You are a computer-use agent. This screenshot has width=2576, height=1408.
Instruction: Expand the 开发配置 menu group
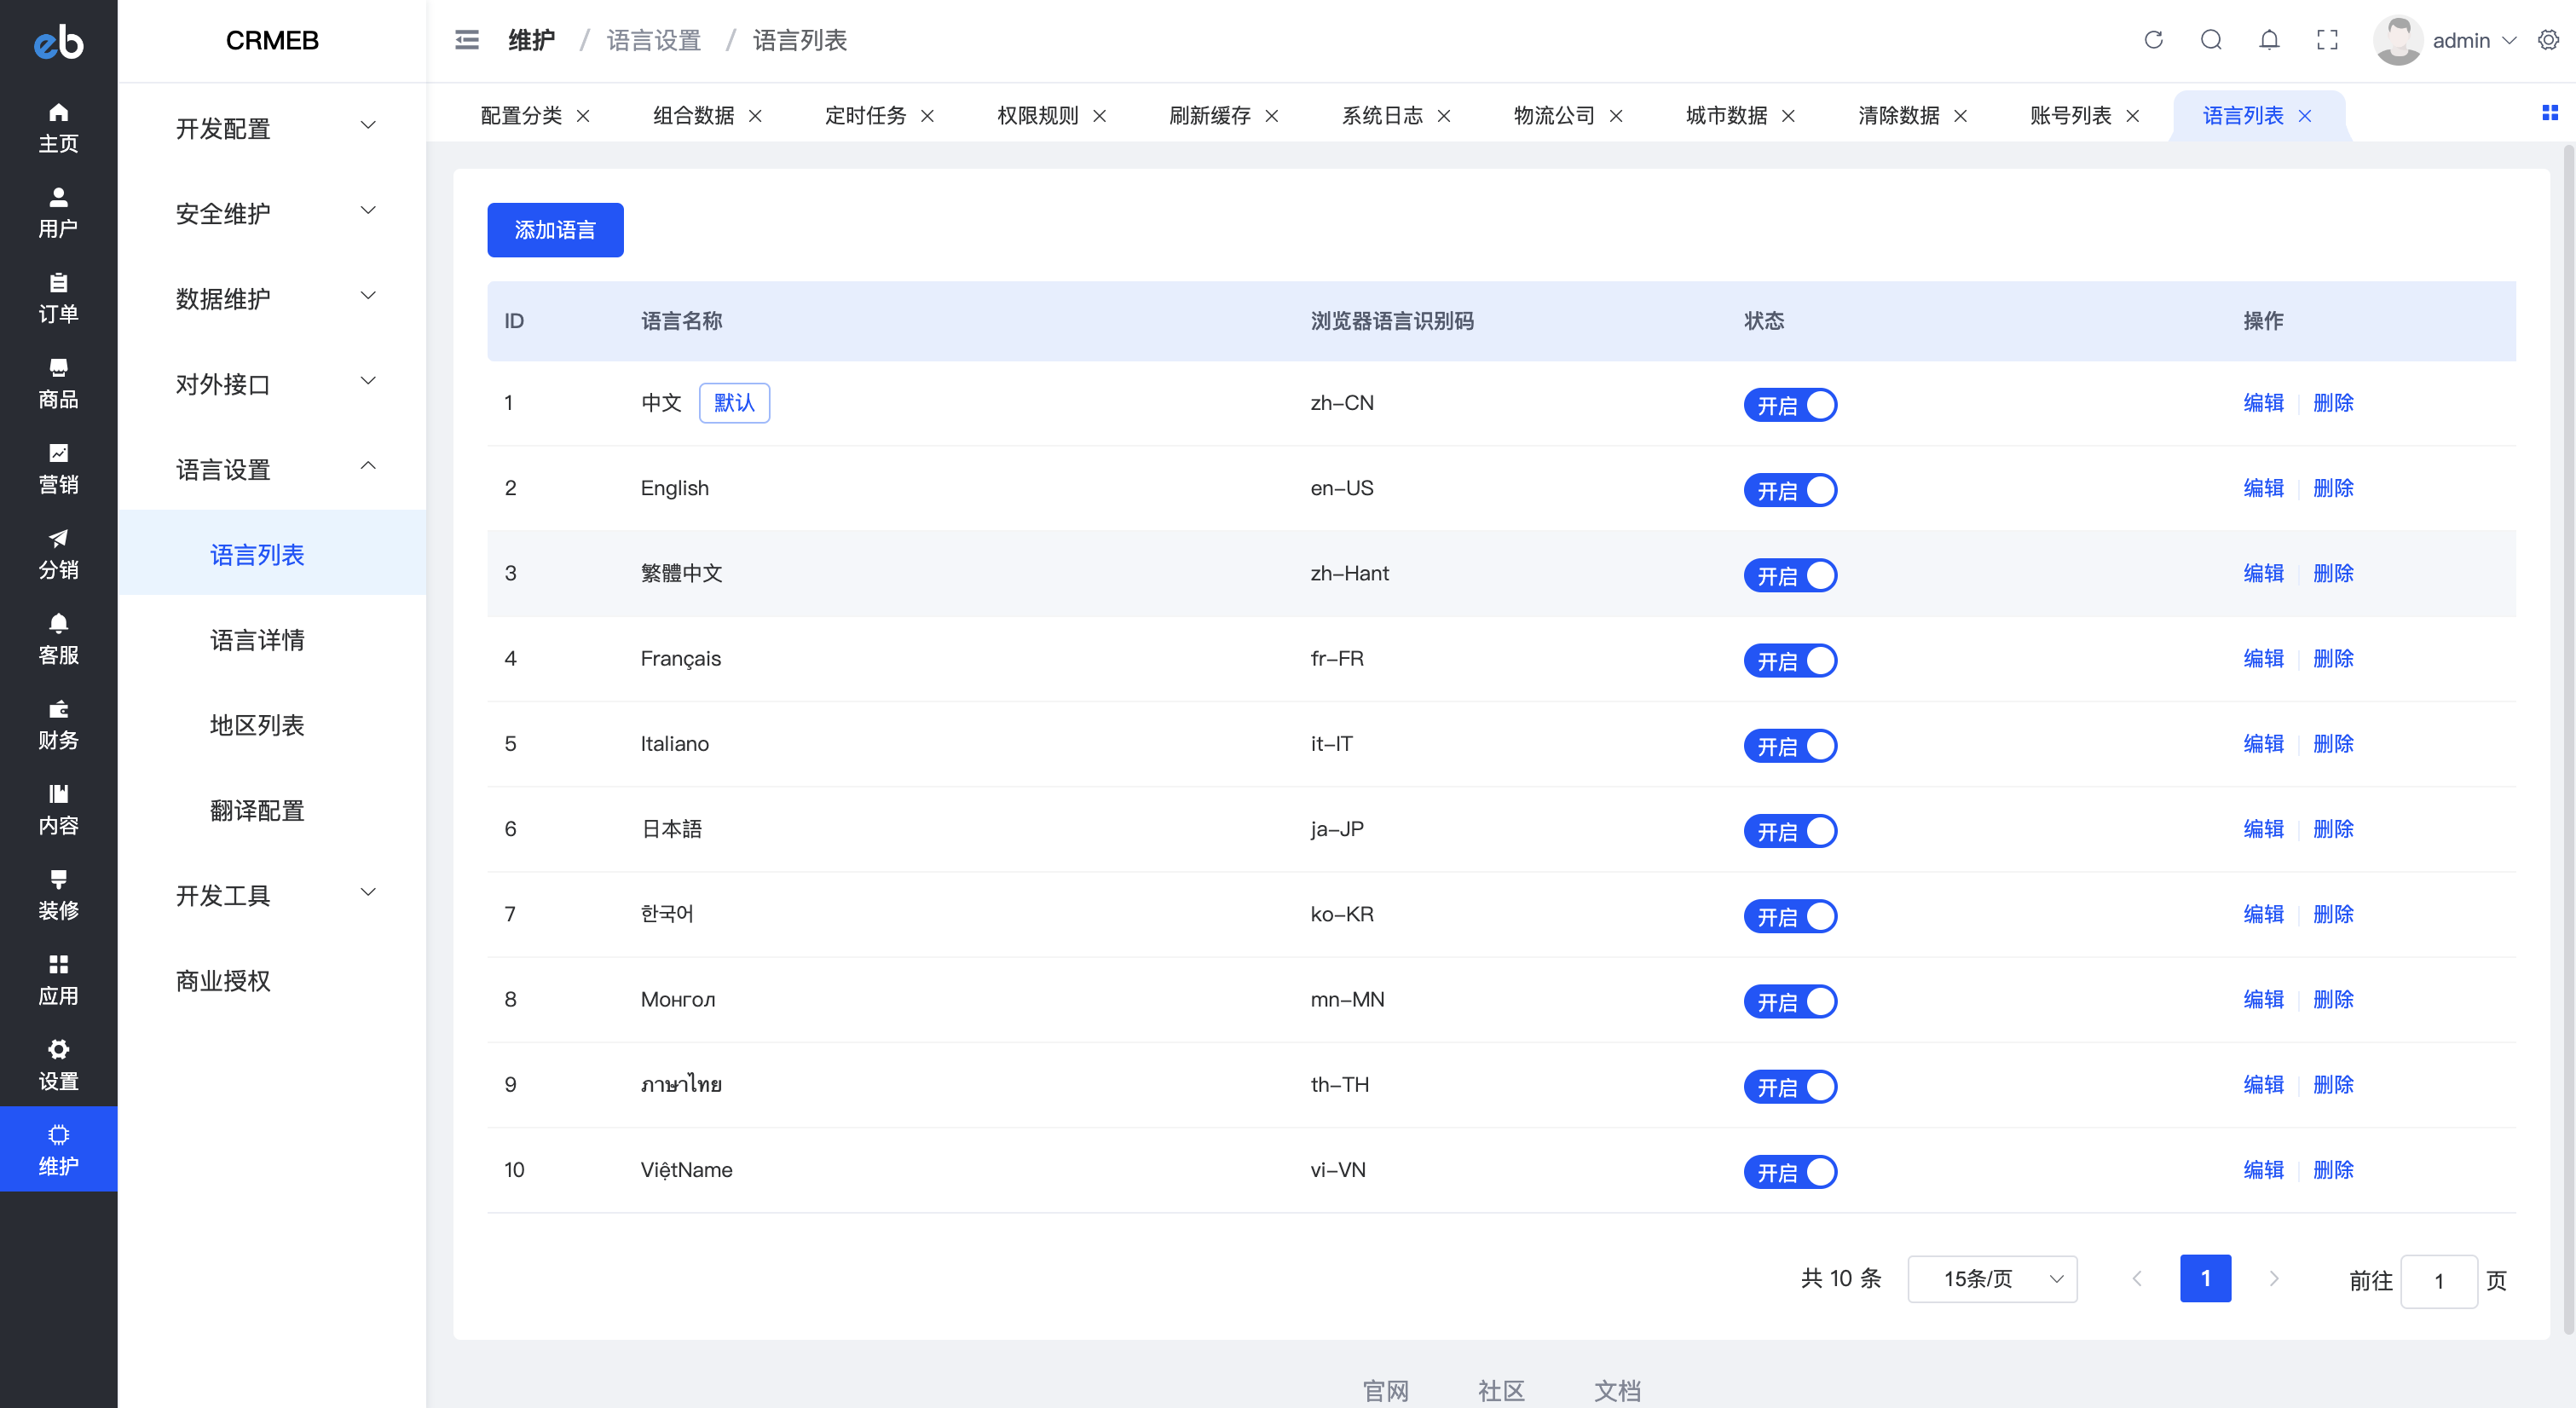pos(272,128)
